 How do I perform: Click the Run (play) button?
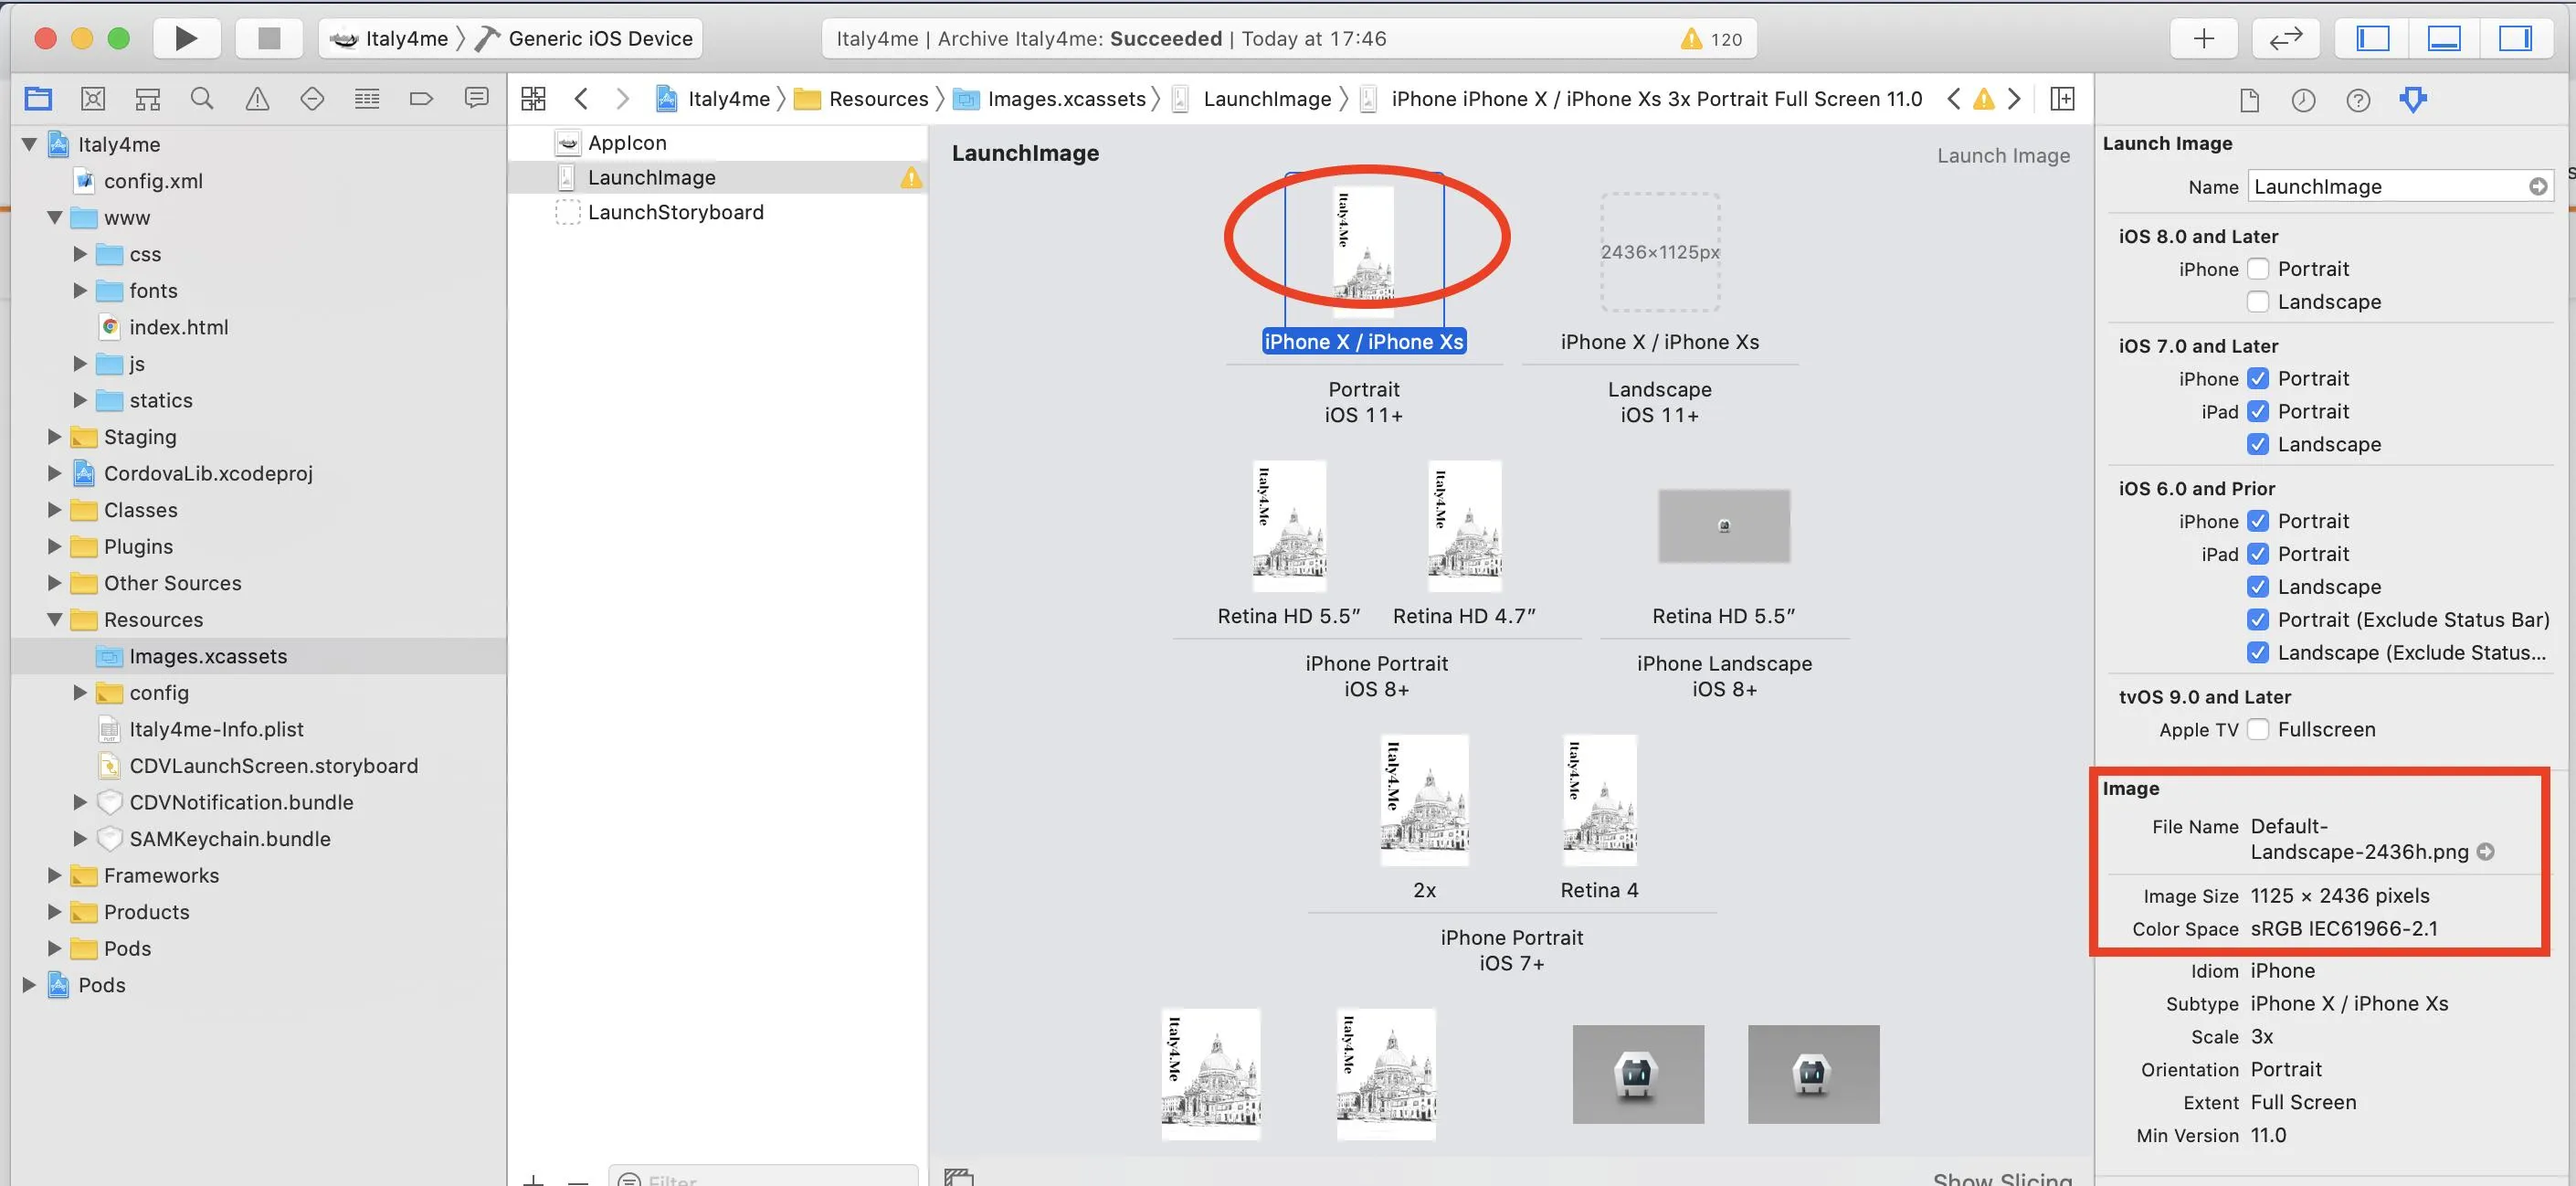(185, 38)
